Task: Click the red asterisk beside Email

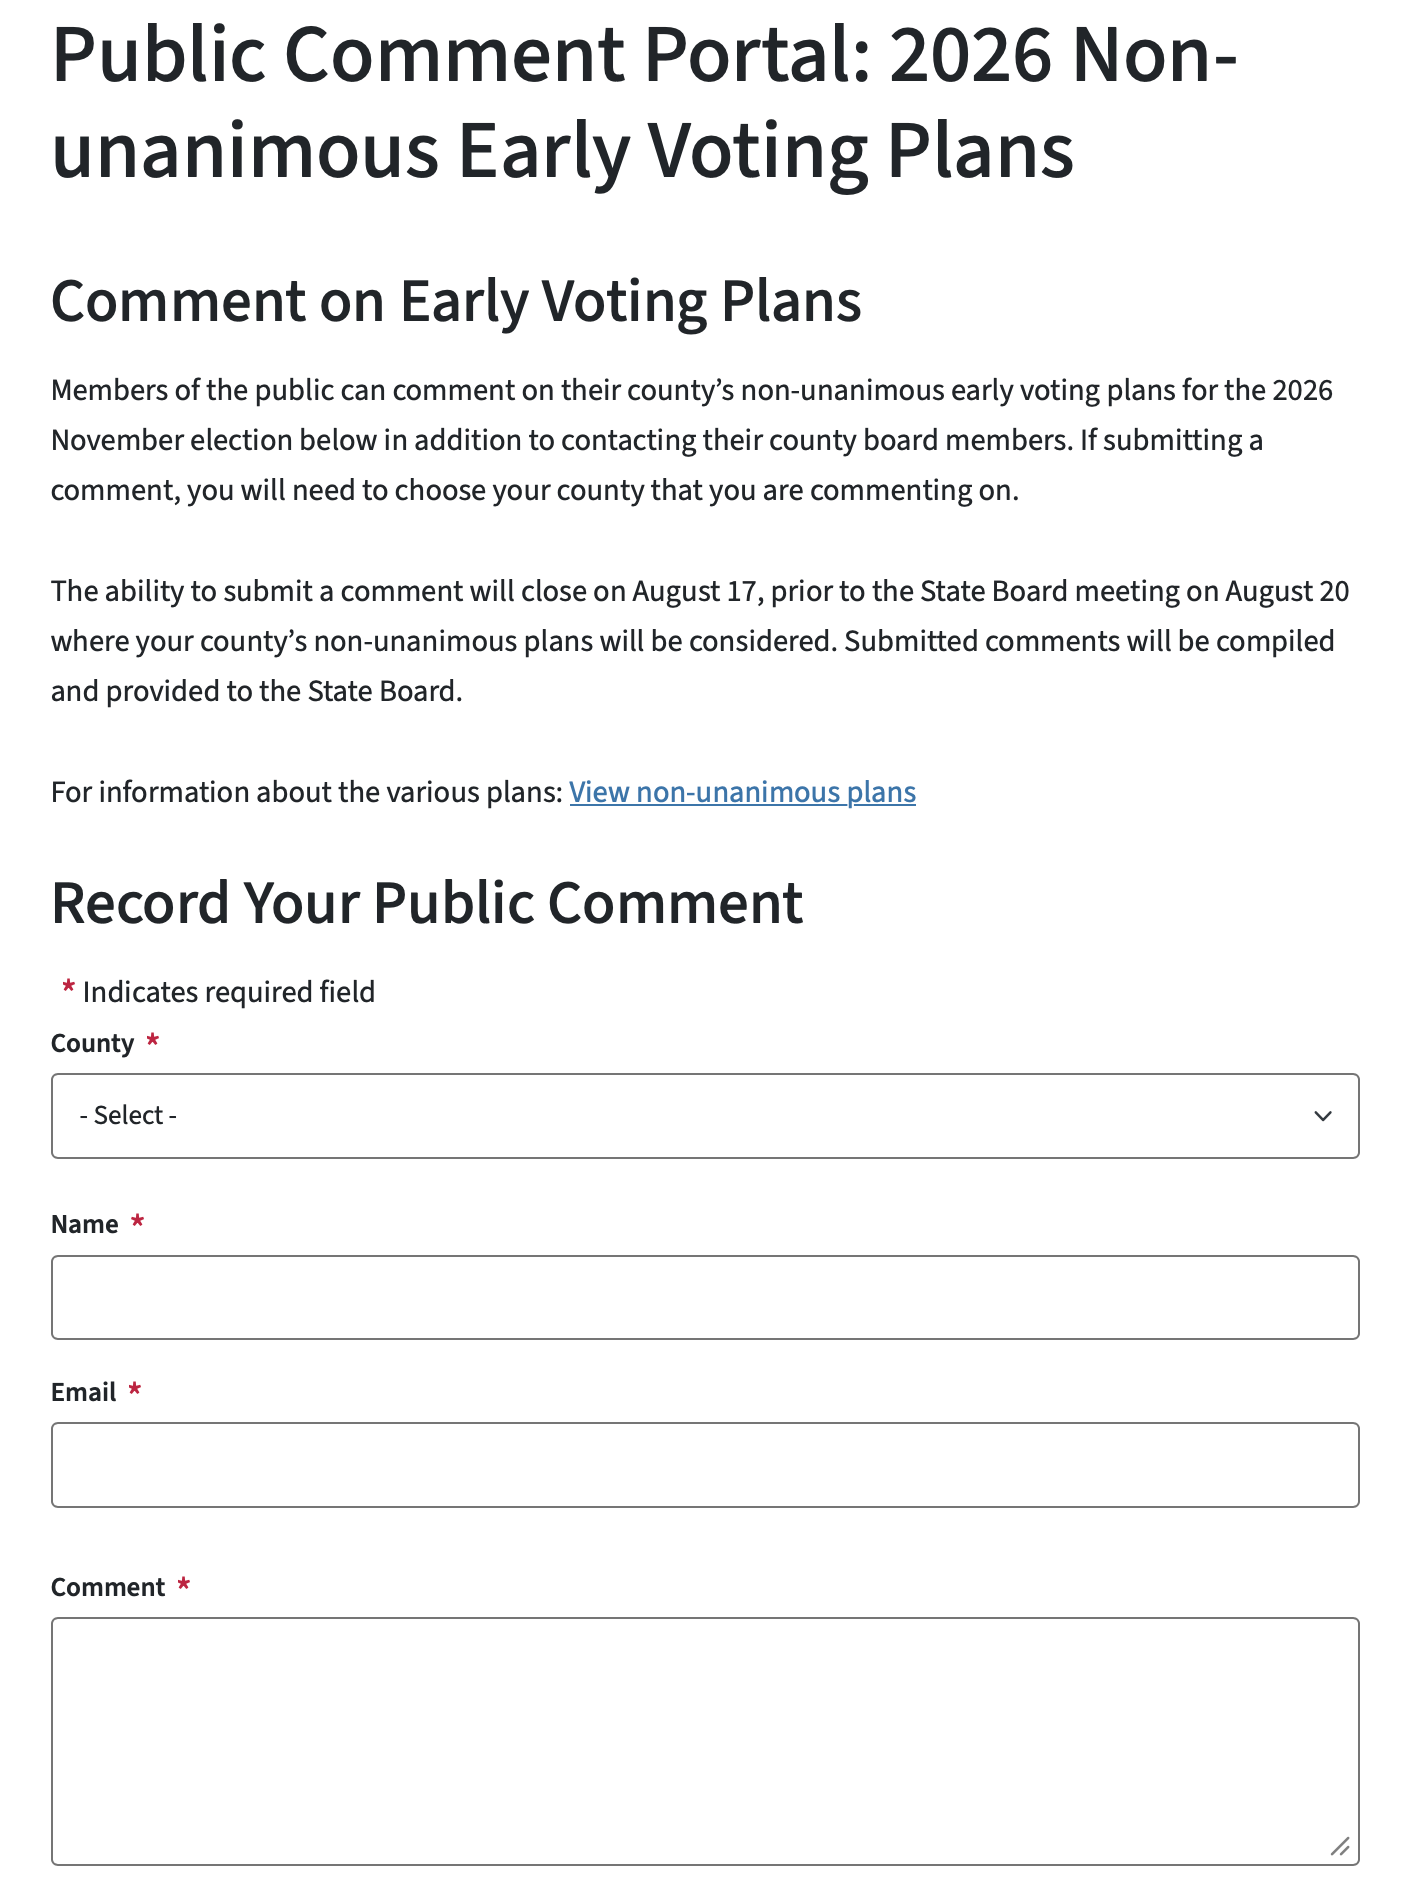Action: click(135, 1389)
